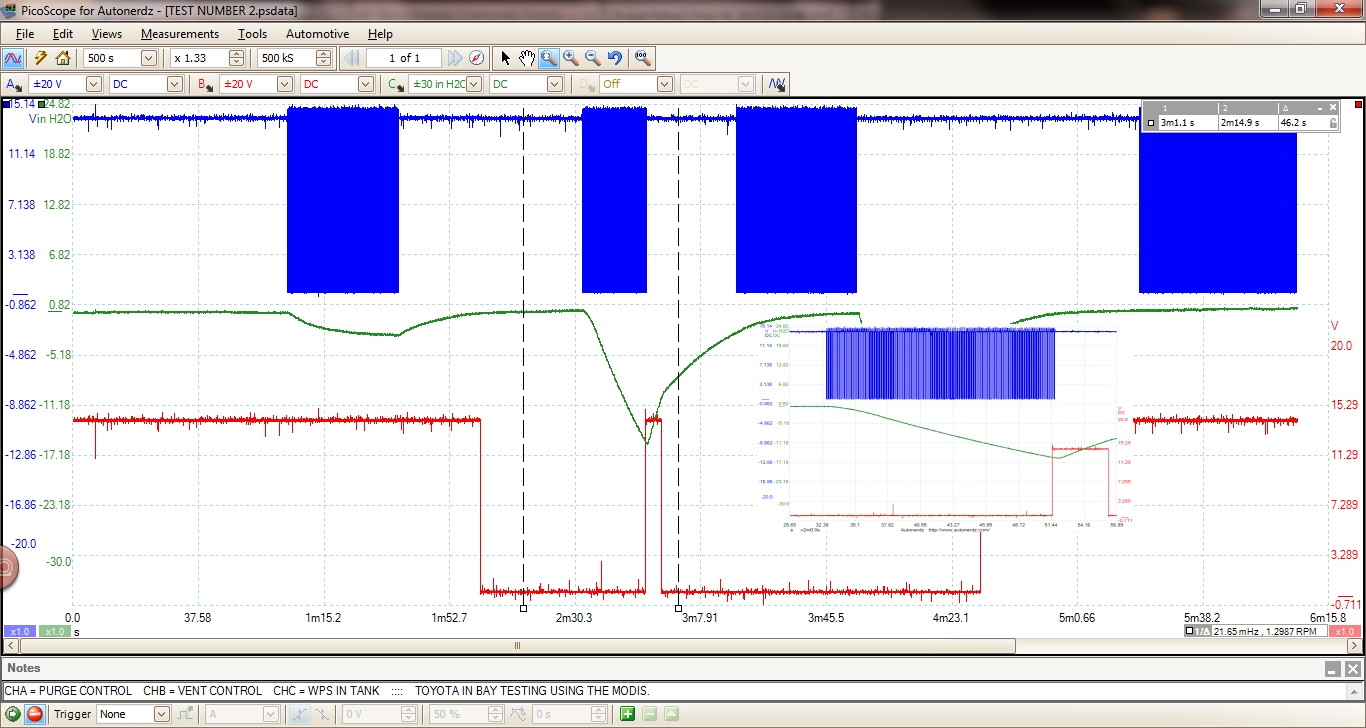1366x728 pixels.
Task: Click the first time ruler handle on the axis
Action: [523, 607]
